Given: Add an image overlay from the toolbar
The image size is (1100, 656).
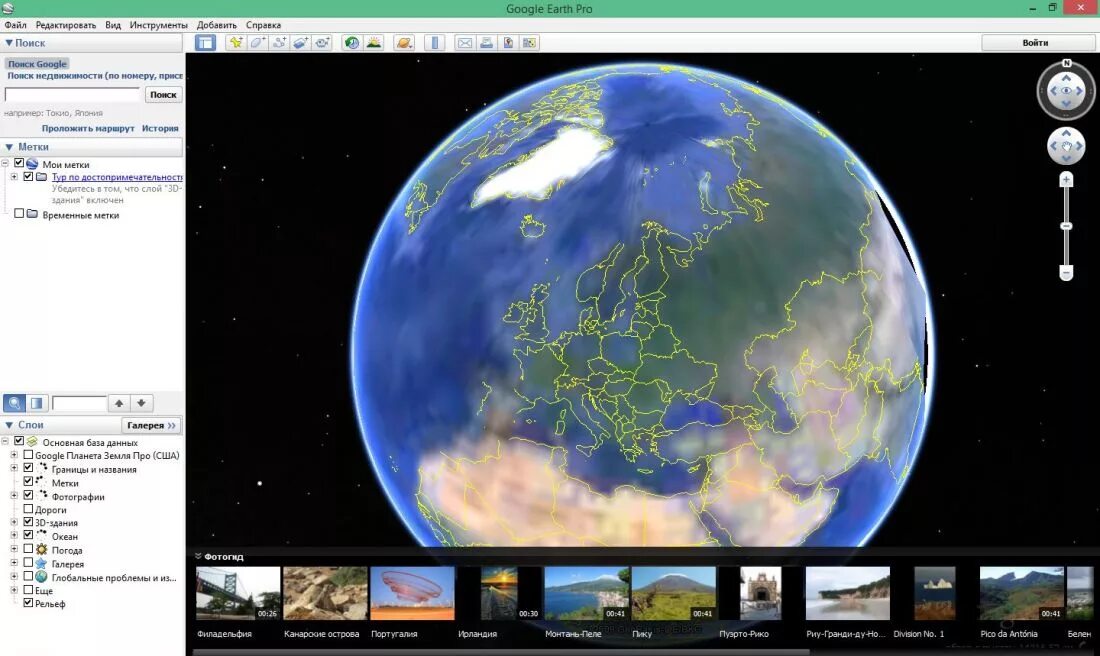Looking at the screenshot, I should [x=301, y=43].
